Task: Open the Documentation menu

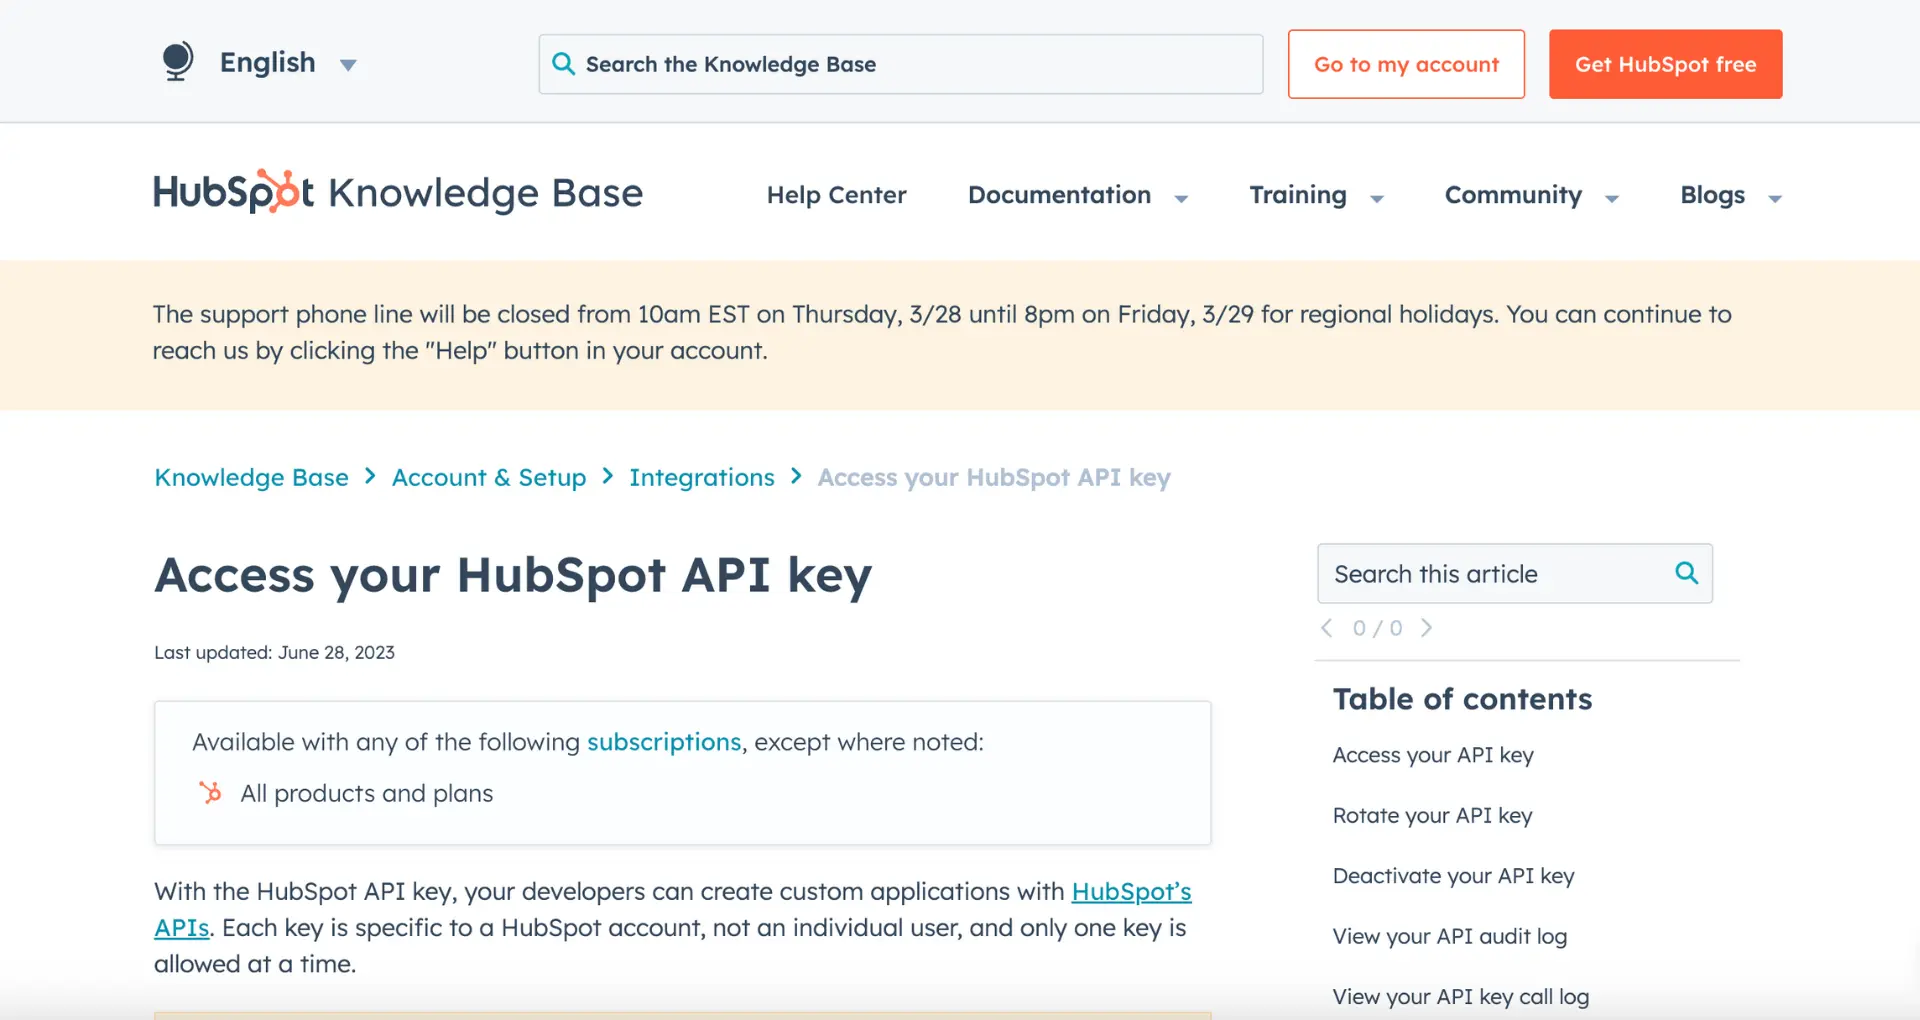Action: pos(1059,195)
